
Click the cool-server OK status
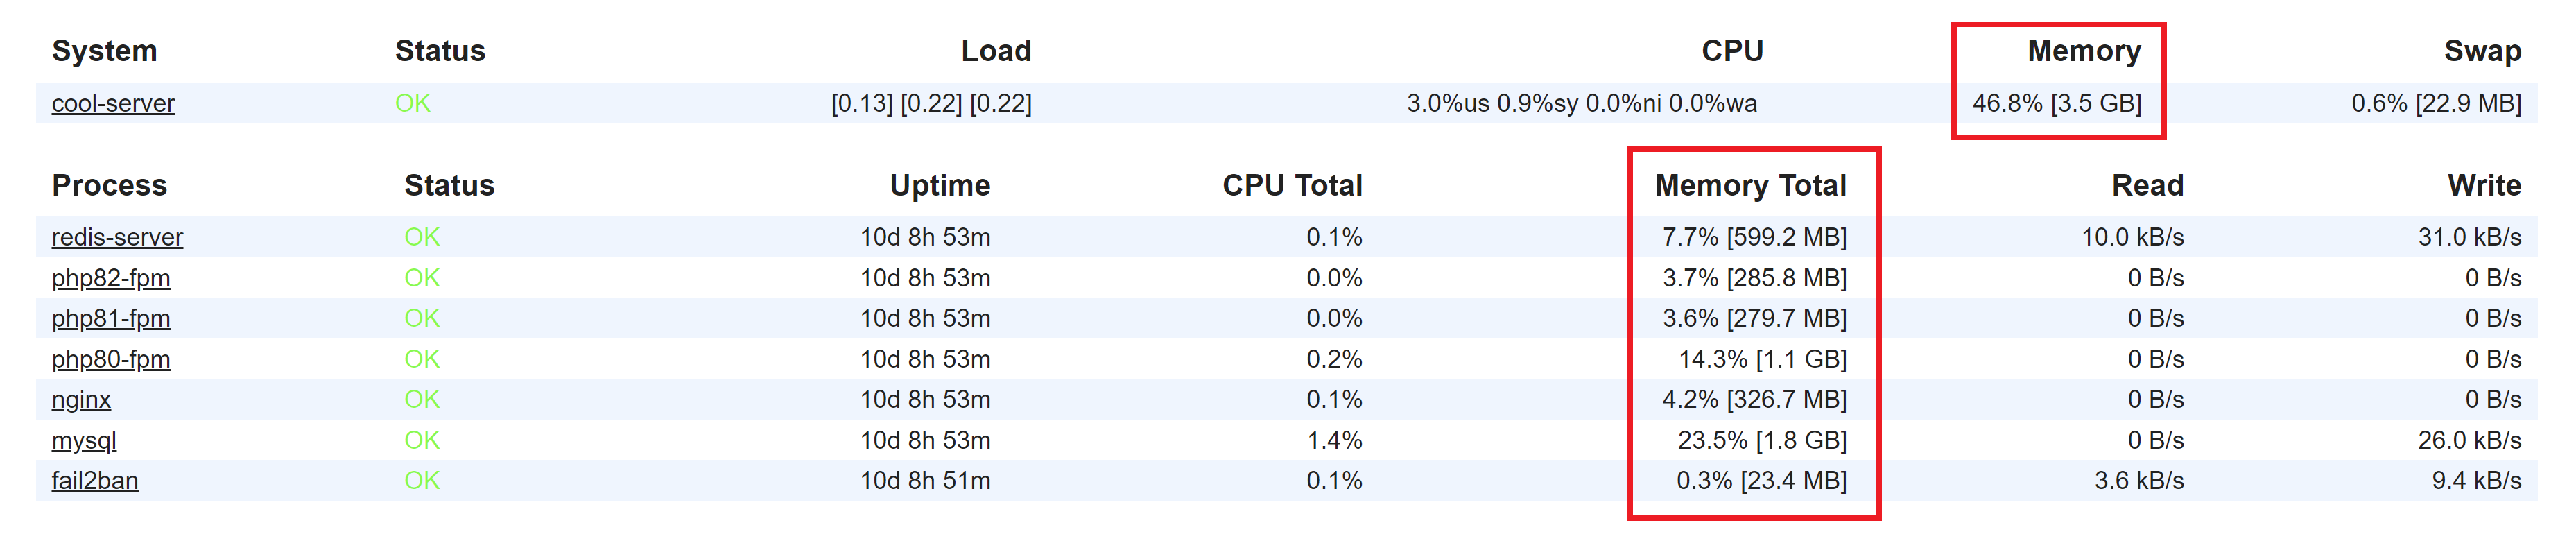413,103
